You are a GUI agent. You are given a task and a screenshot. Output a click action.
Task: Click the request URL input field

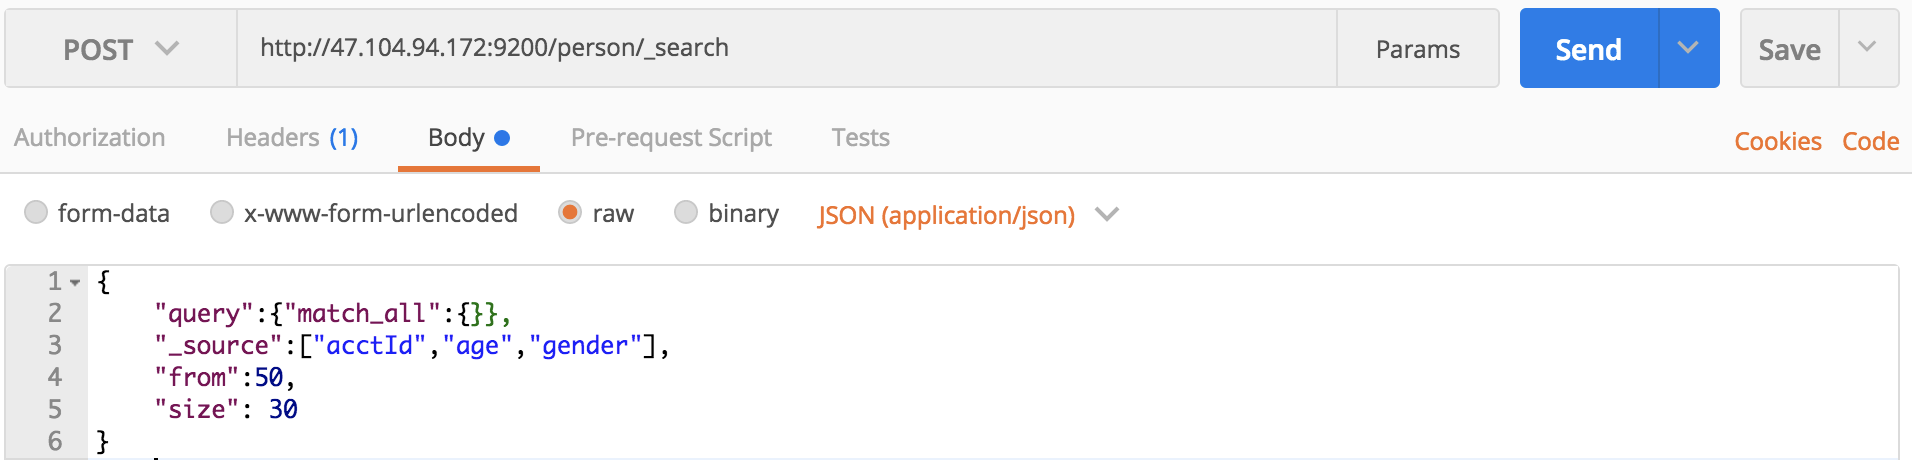[x=787, y=49]
